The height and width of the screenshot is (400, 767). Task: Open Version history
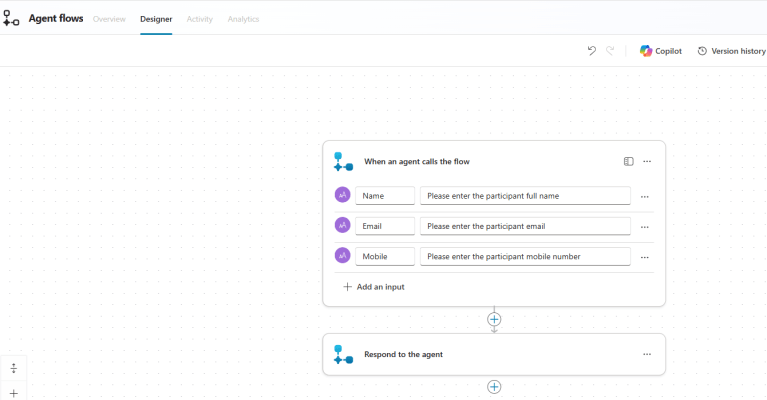click(x=731, y=51)
